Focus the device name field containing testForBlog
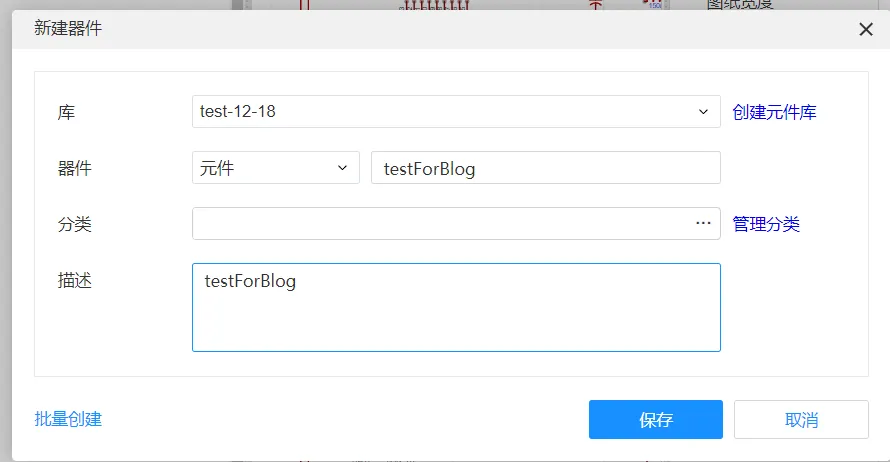 point(546,167)
